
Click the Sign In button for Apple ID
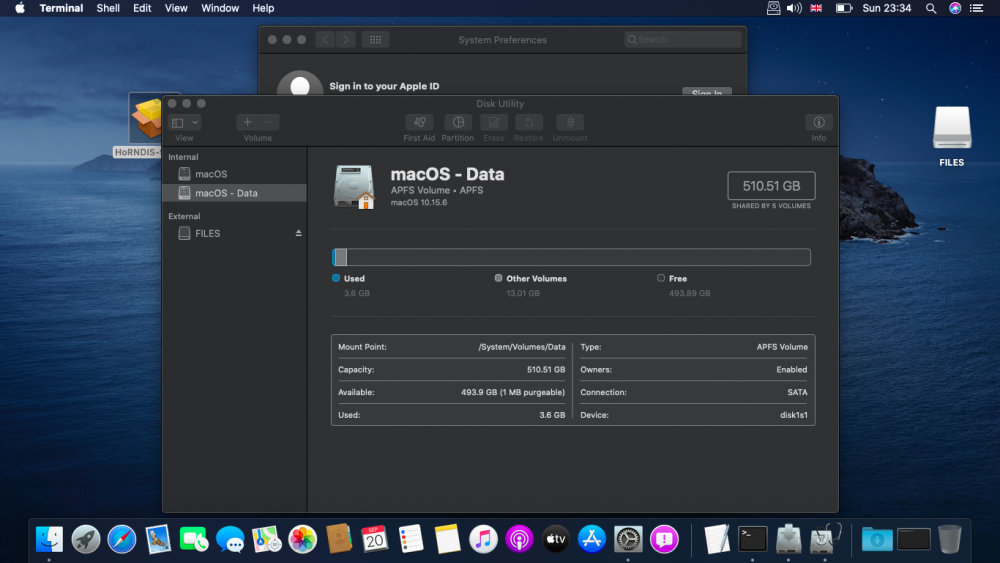tap(707, 93)
